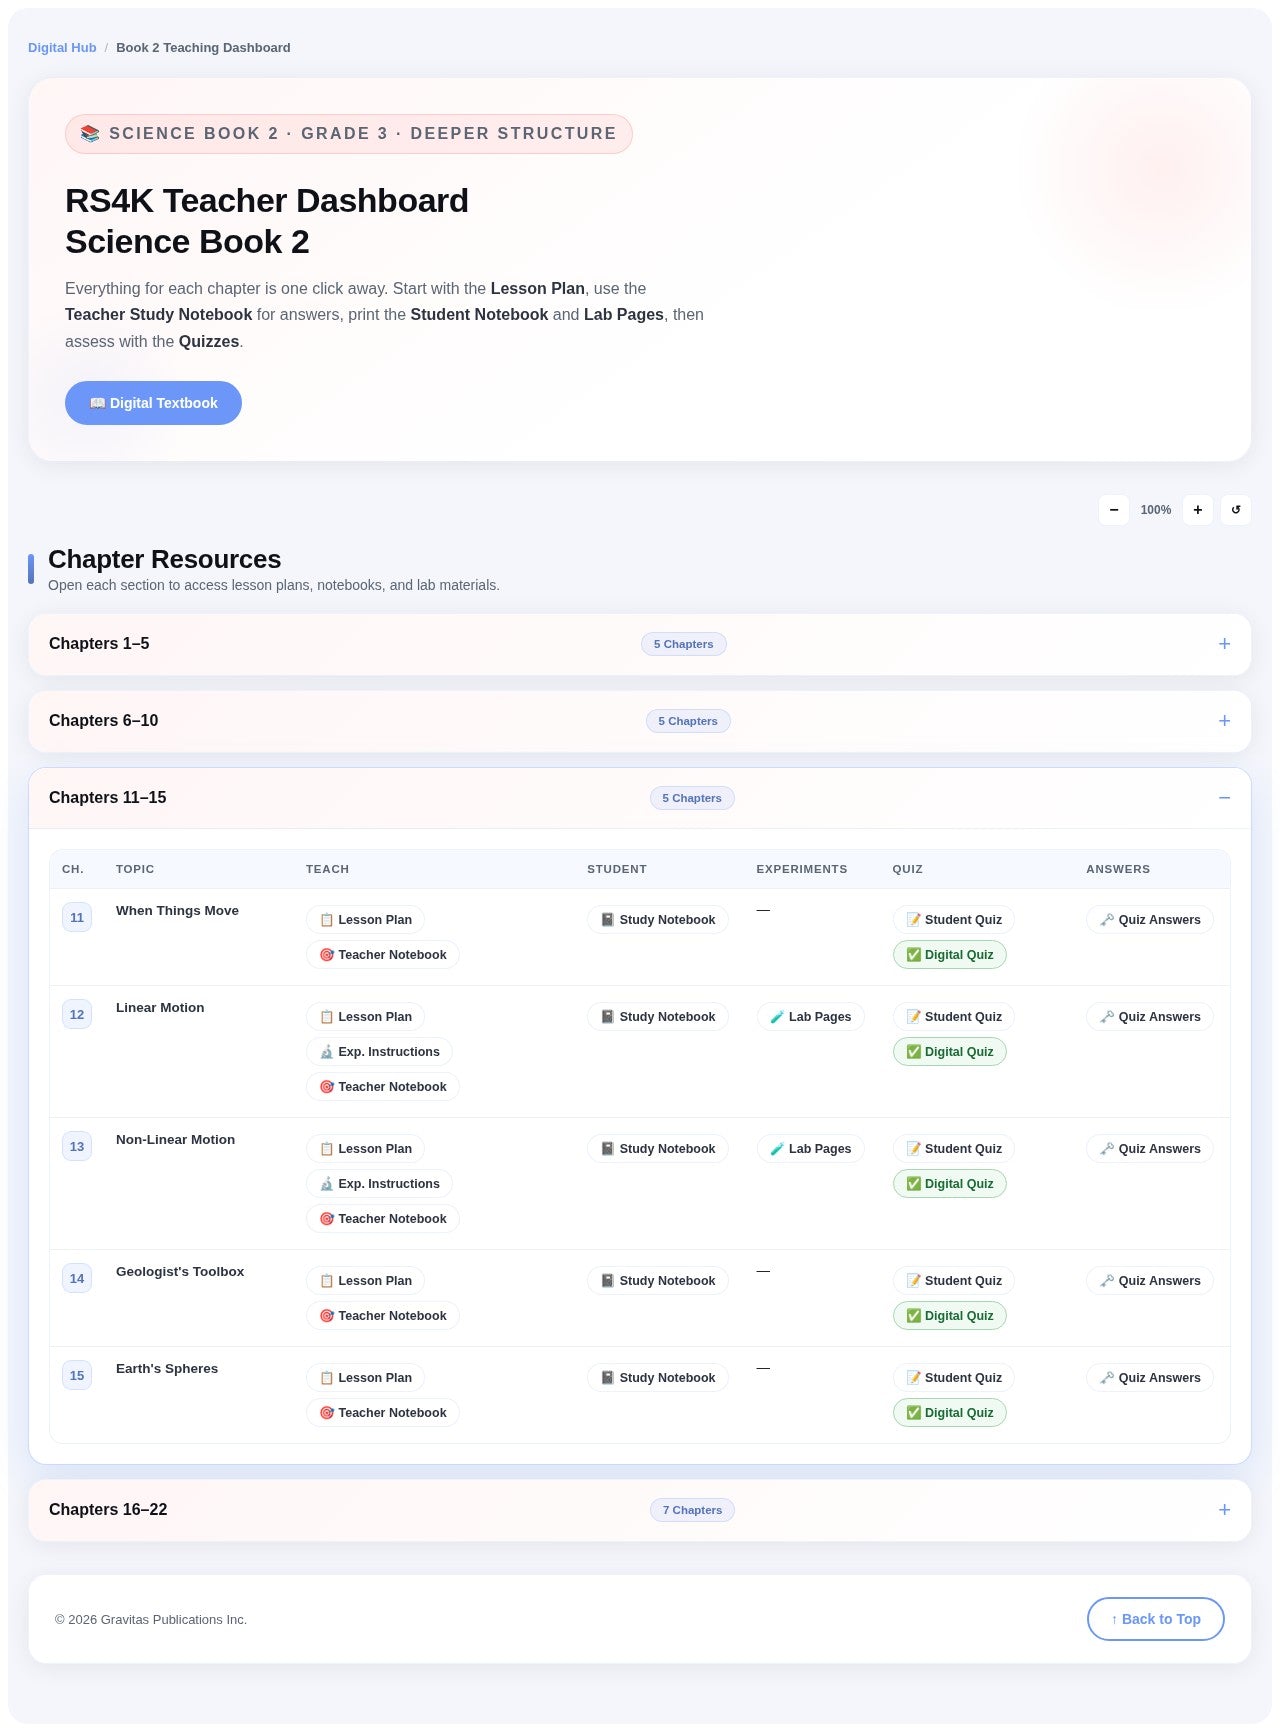Launch Digital Quiz for chapter 11
Screen dimensions: 1280x1732
click(x=949, y=955)
